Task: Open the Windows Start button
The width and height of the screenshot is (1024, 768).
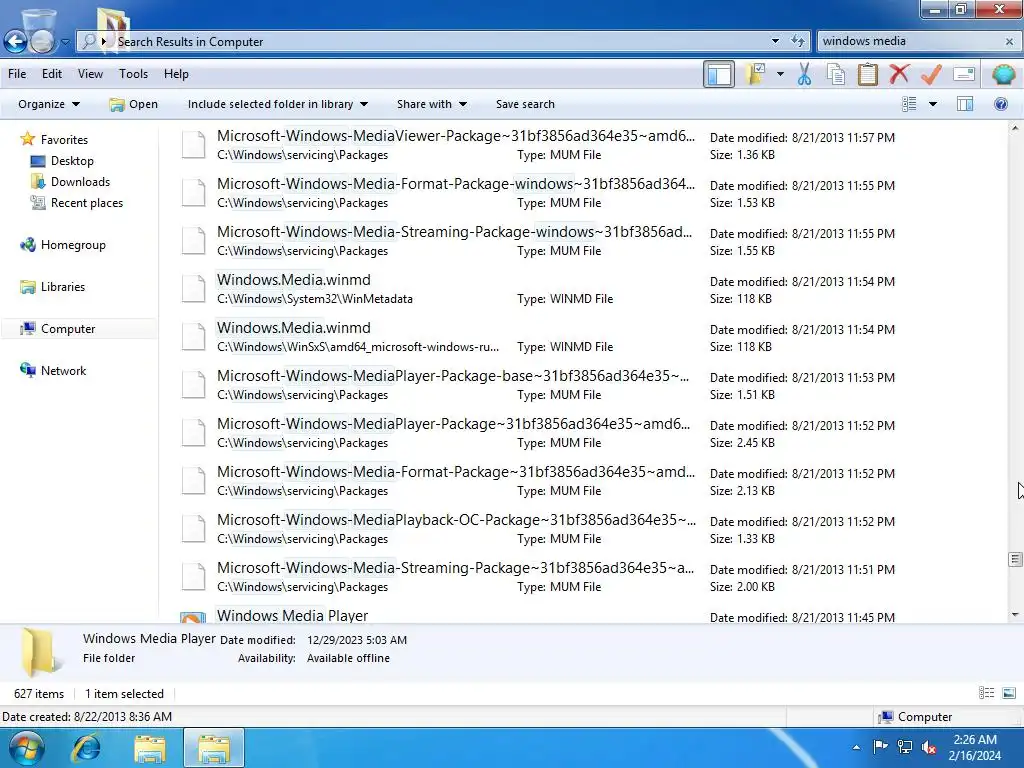Action: (x=26, y=748)
